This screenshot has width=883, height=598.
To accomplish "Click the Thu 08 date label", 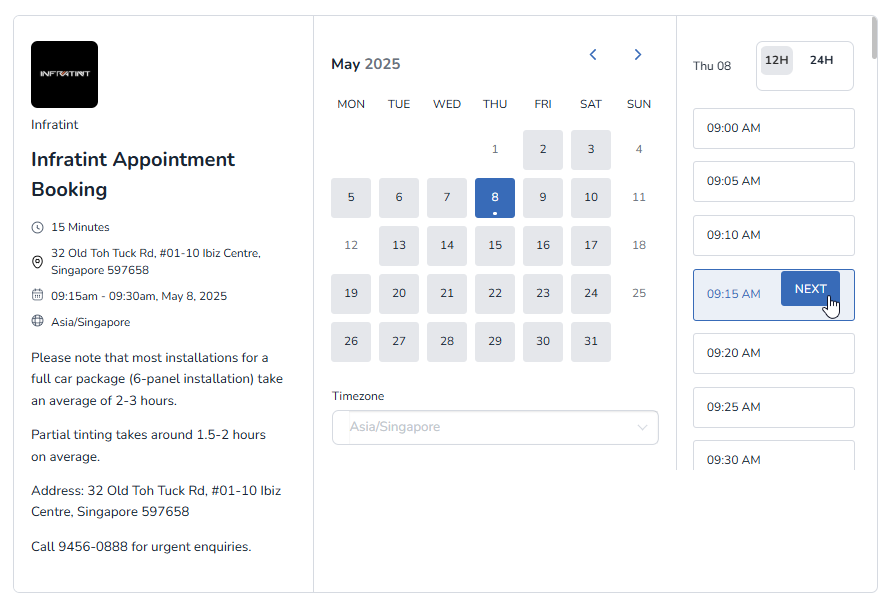I will click(x=712, y=66).
